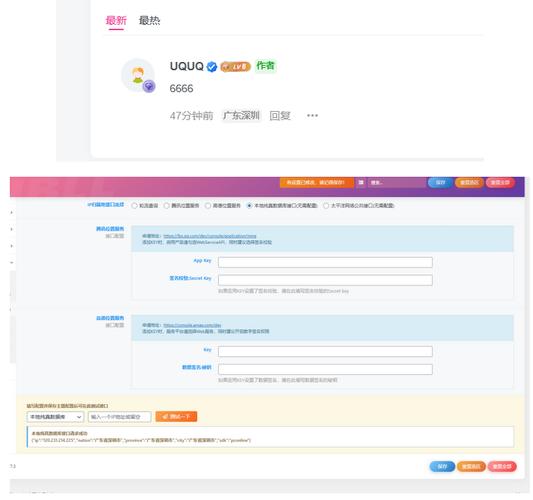Click the 腾讯位置服务 section label

pos(110,229)
